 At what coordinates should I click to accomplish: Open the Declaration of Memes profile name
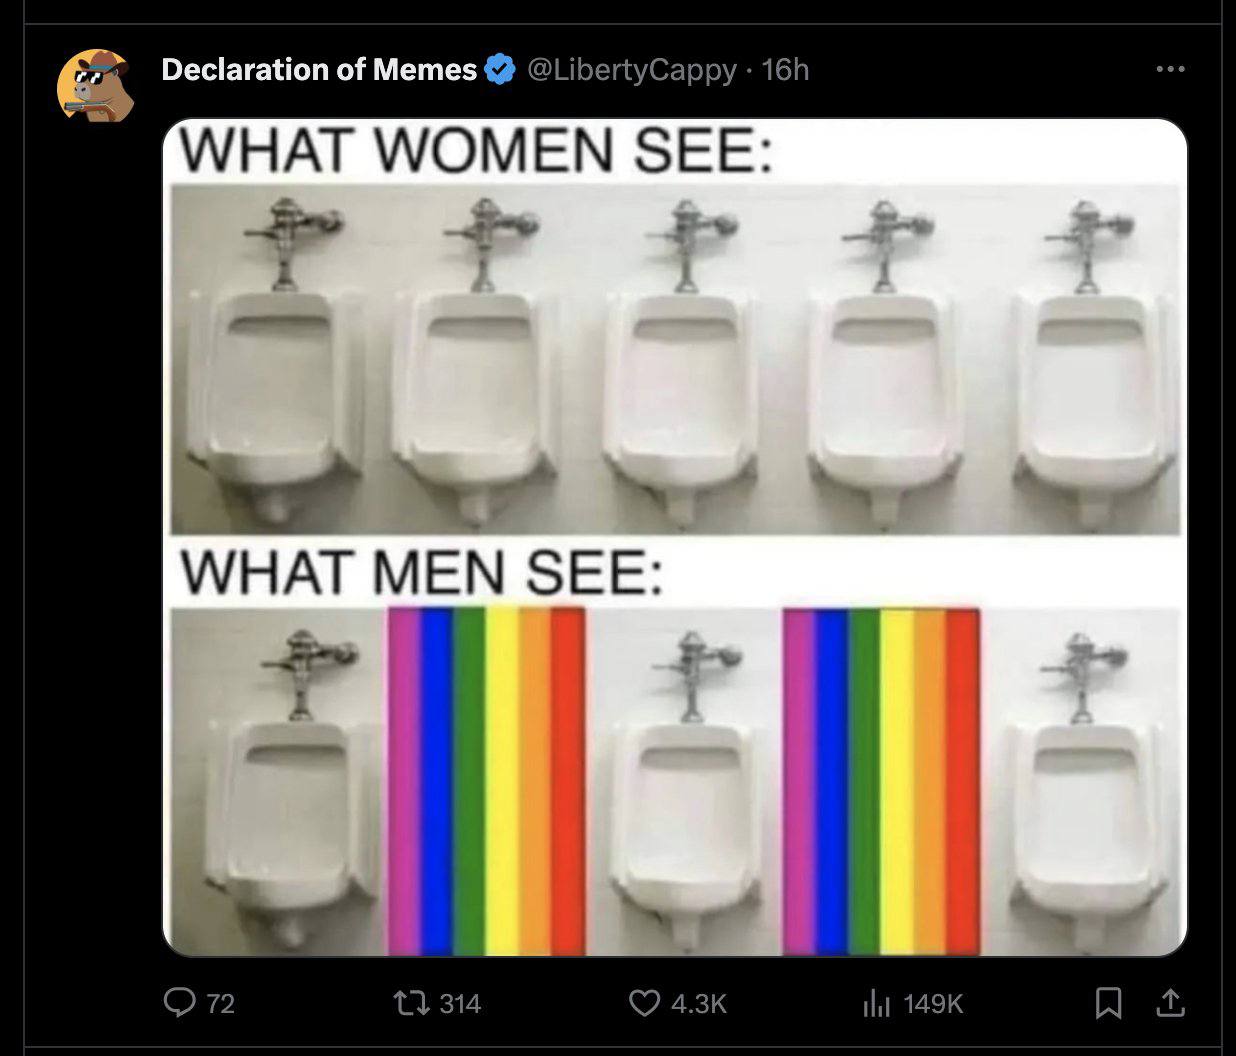[x=318, y=70]
